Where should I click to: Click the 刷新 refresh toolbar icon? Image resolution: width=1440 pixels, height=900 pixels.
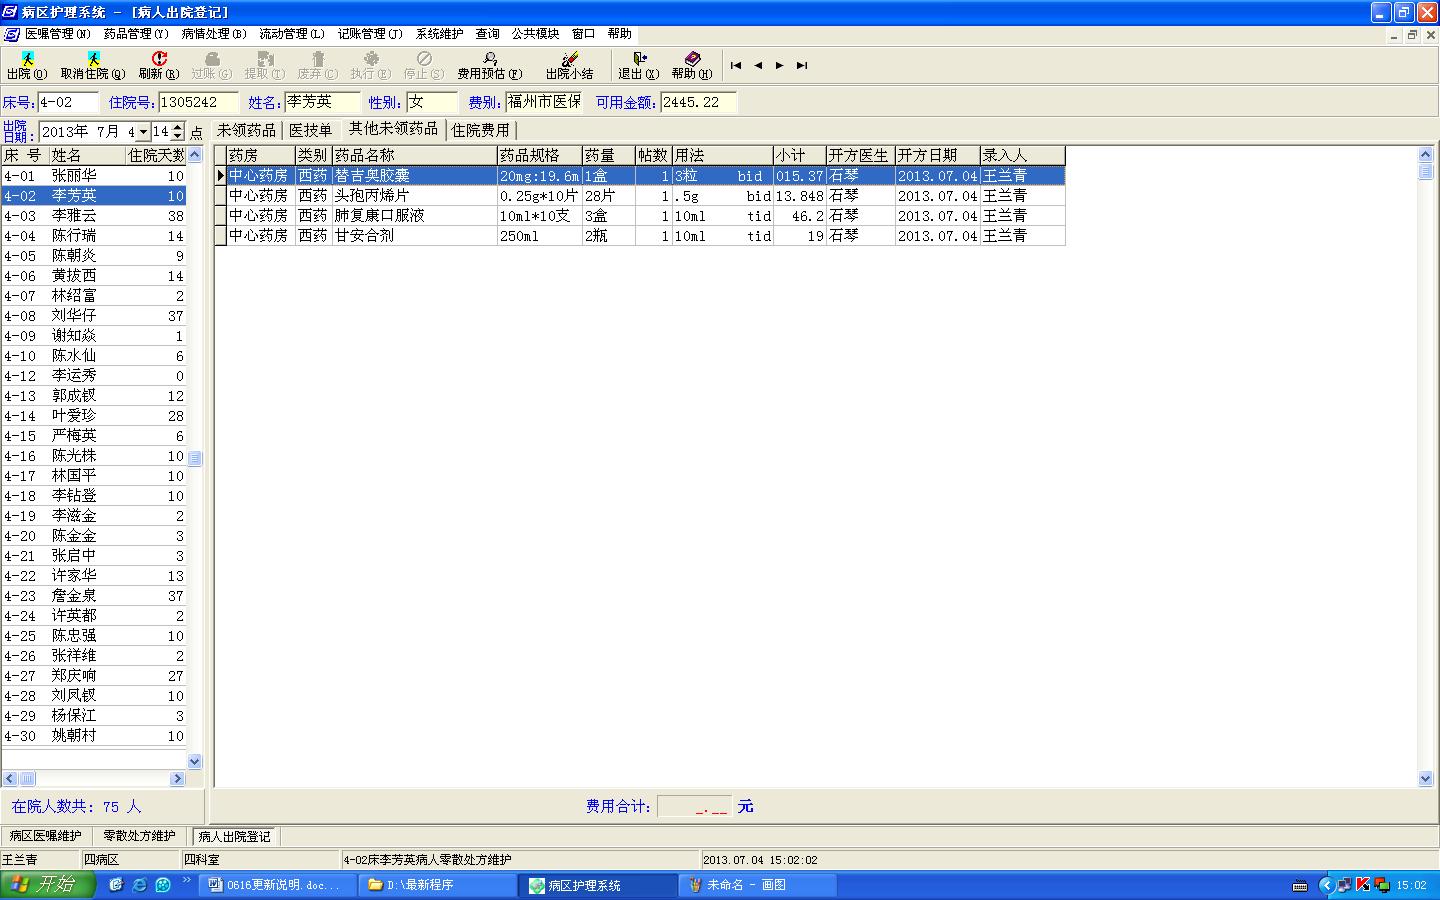click(159, 66)
